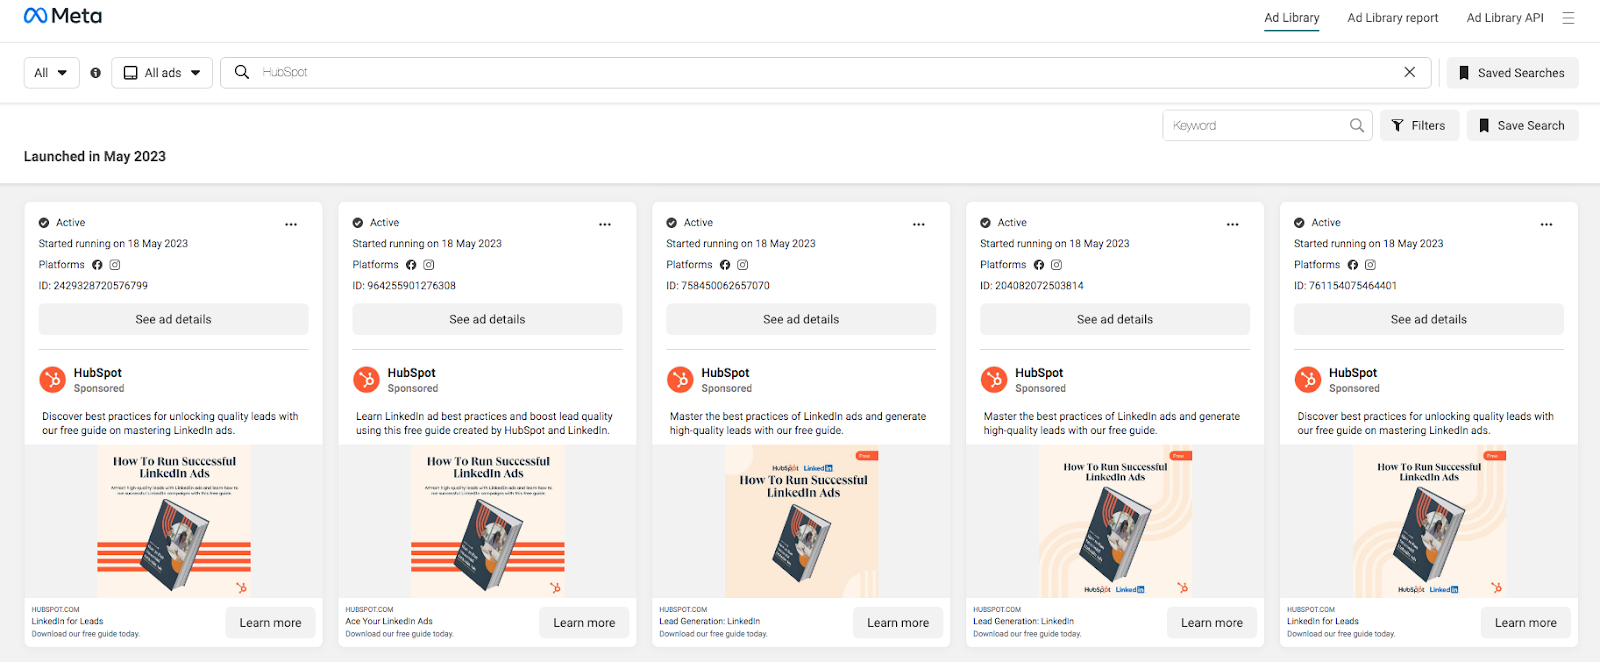This screenshot has width=1600, height=662.
Task: Click the info icon beside the All dropdown
Action: tap(96, 73)
